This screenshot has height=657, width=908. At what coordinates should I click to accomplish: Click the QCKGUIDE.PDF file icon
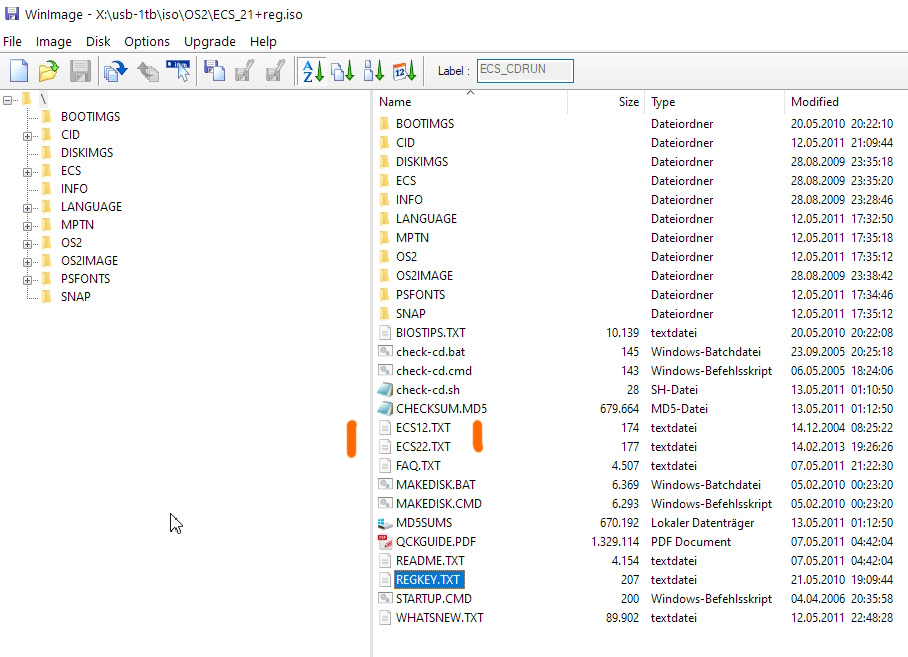[385, 542]
